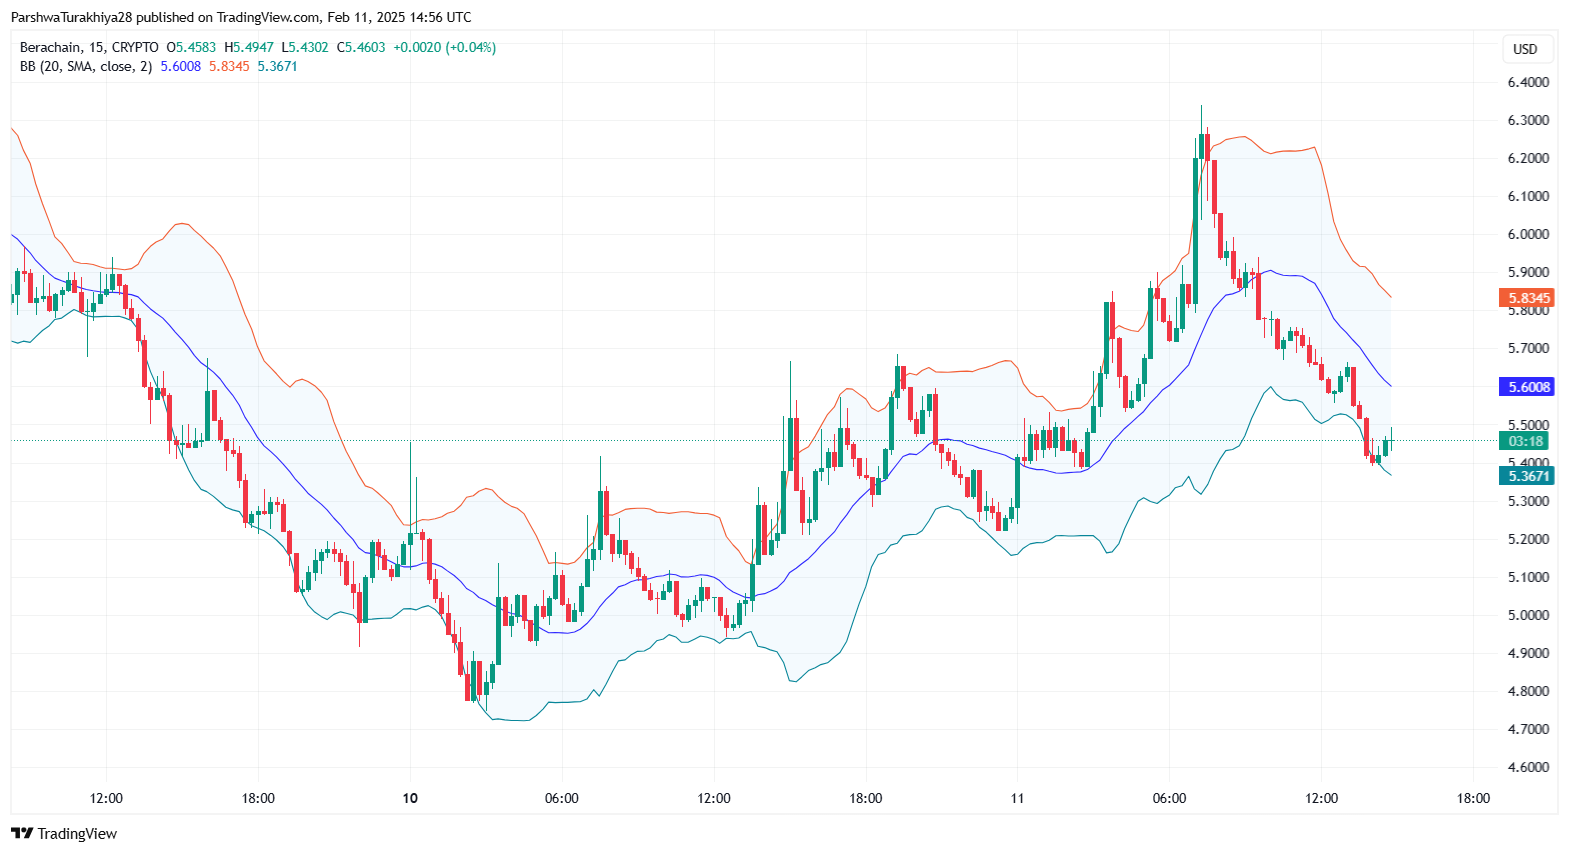Click the 03:18 candle countdown label

tap(1526, 441)
